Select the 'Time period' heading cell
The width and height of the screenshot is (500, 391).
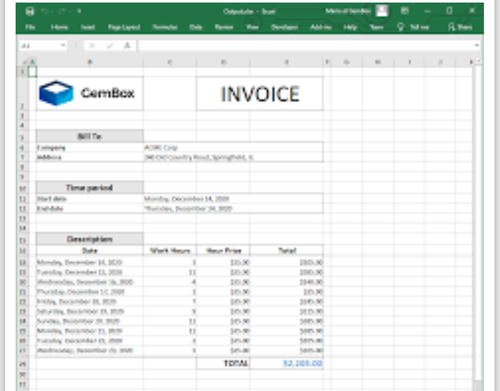tap(90, 188)
